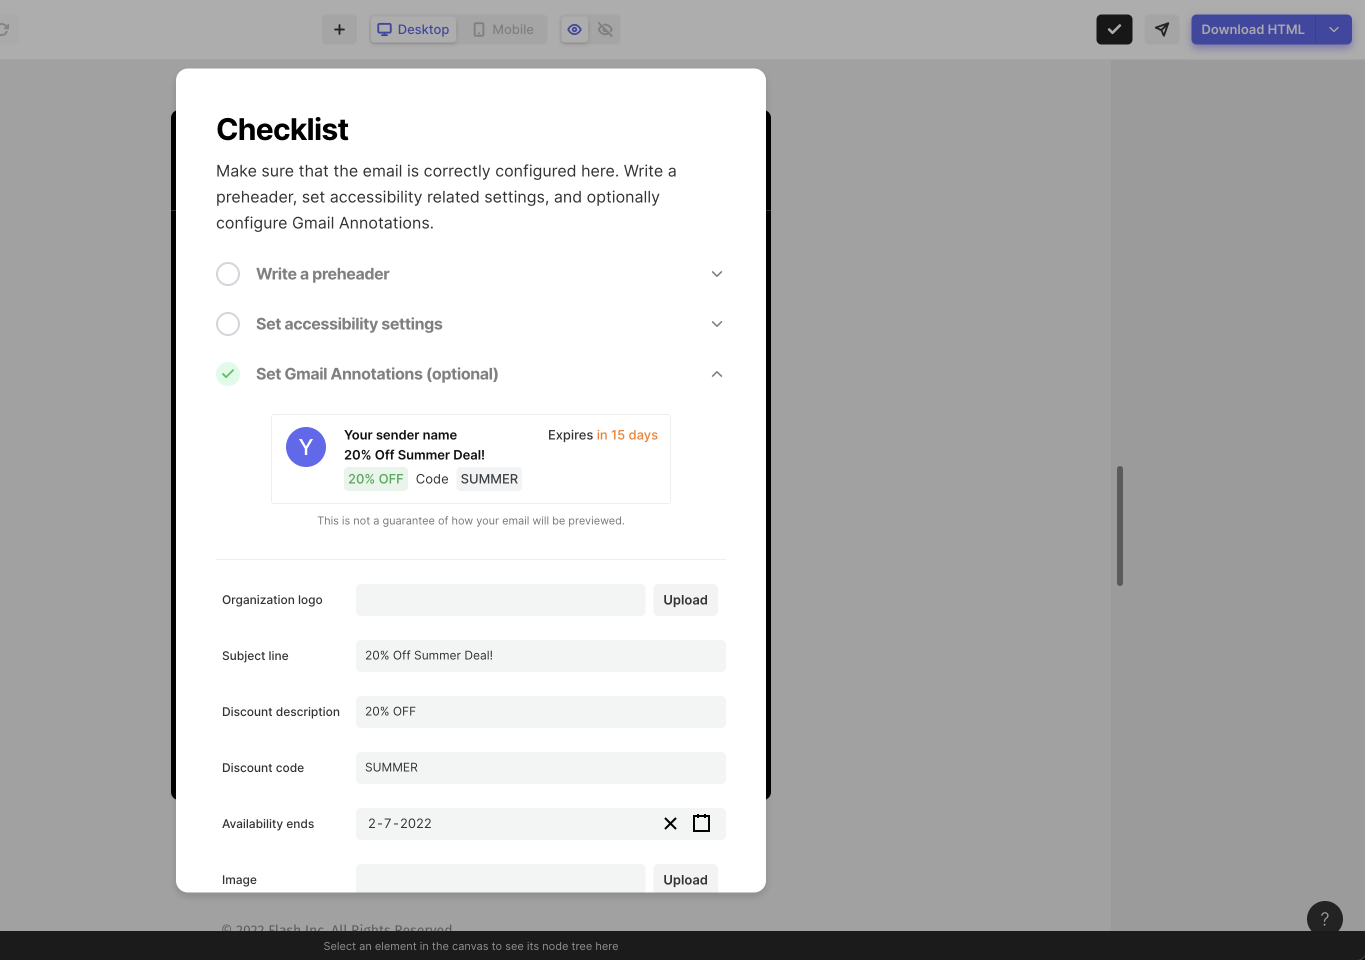This screenshot has width=1365, height=960.
Task: Click the plus icon to add element
Action: click(x=338, y=29)
